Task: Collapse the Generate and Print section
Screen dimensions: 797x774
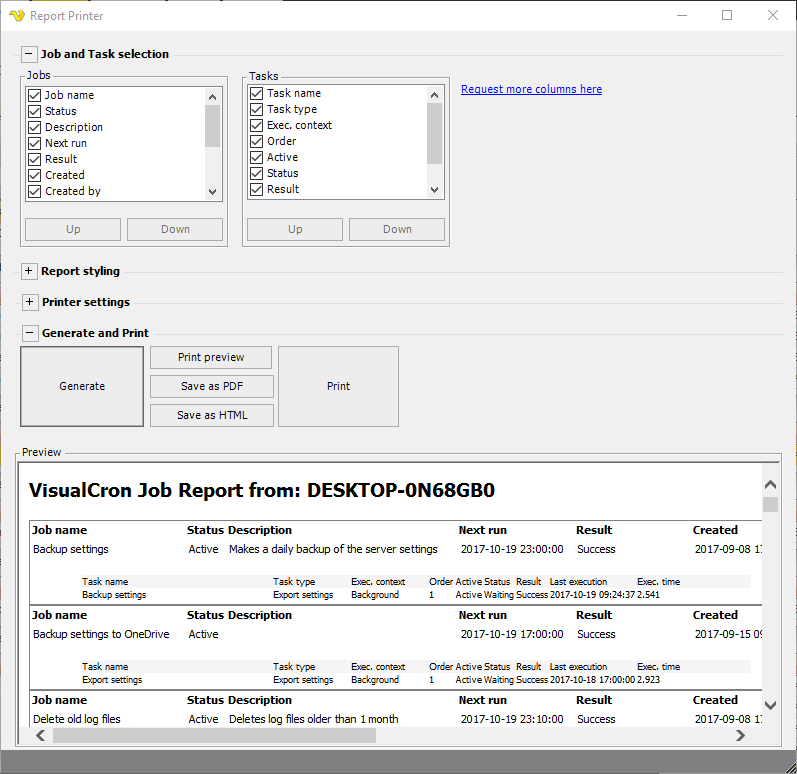Action: pyautogui.click(x=29, y=333)
